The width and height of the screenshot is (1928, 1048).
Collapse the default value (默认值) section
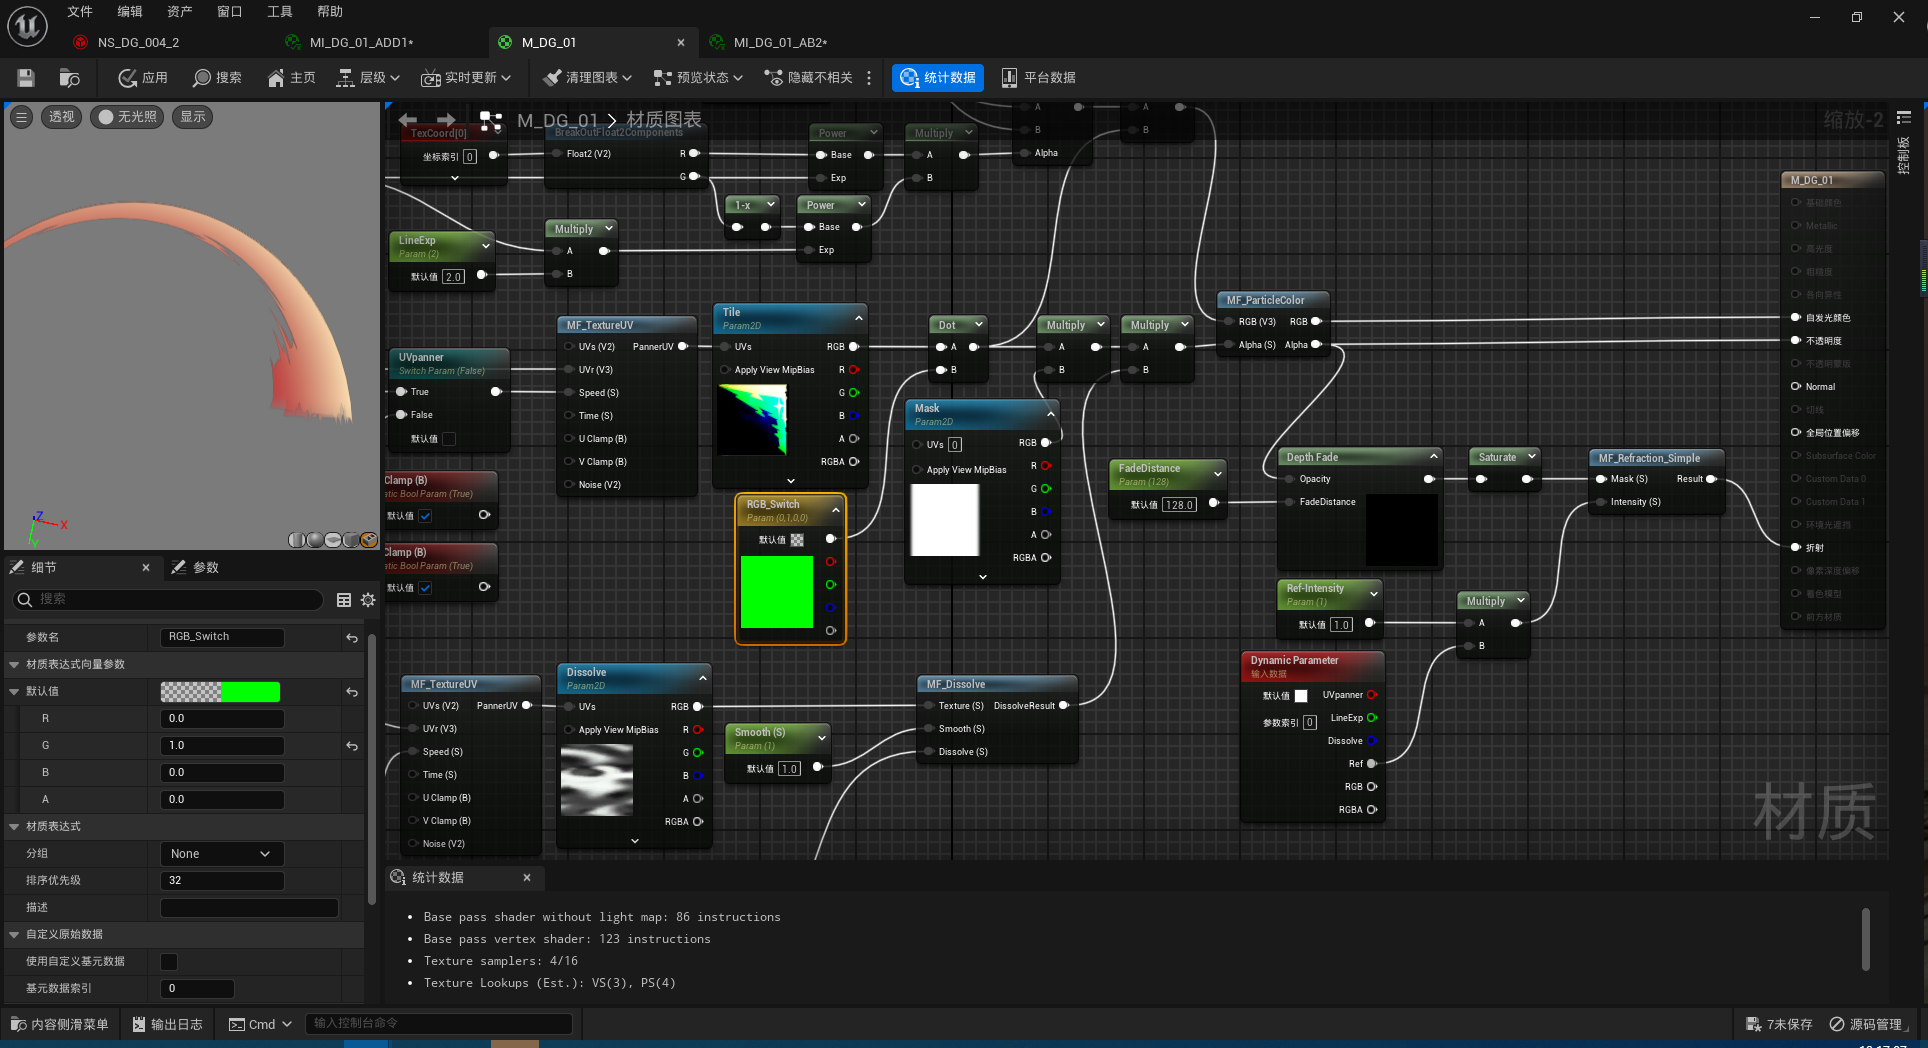click(15, 692)
